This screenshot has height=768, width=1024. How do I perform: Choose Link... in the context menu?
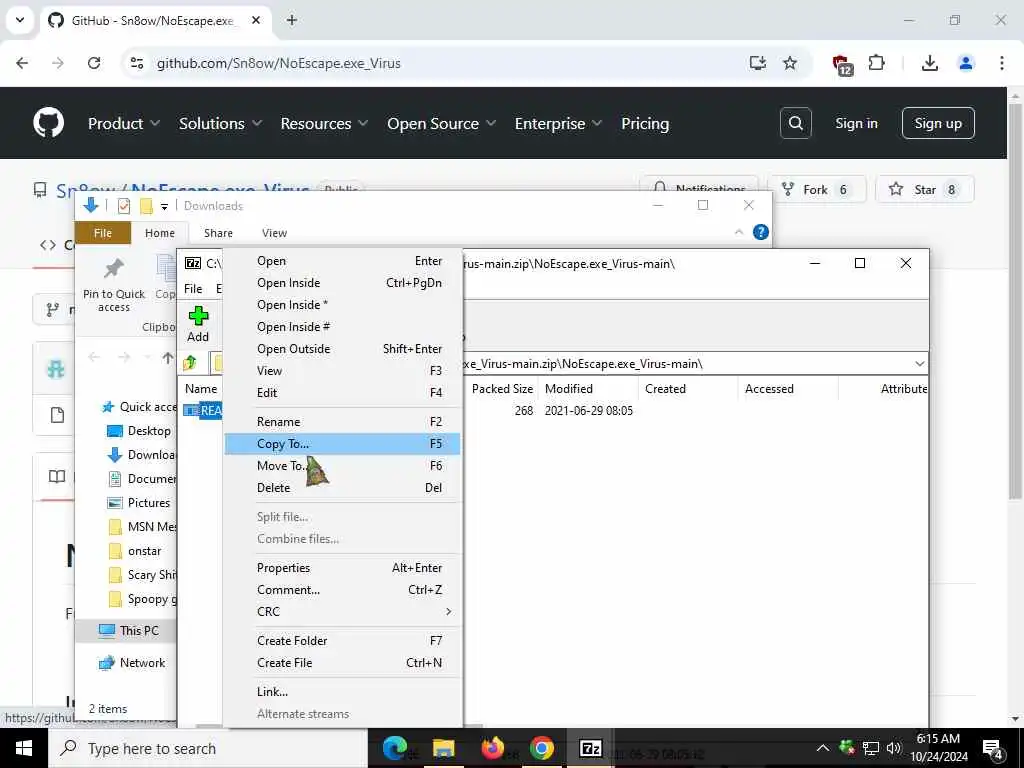coord(342,692)
